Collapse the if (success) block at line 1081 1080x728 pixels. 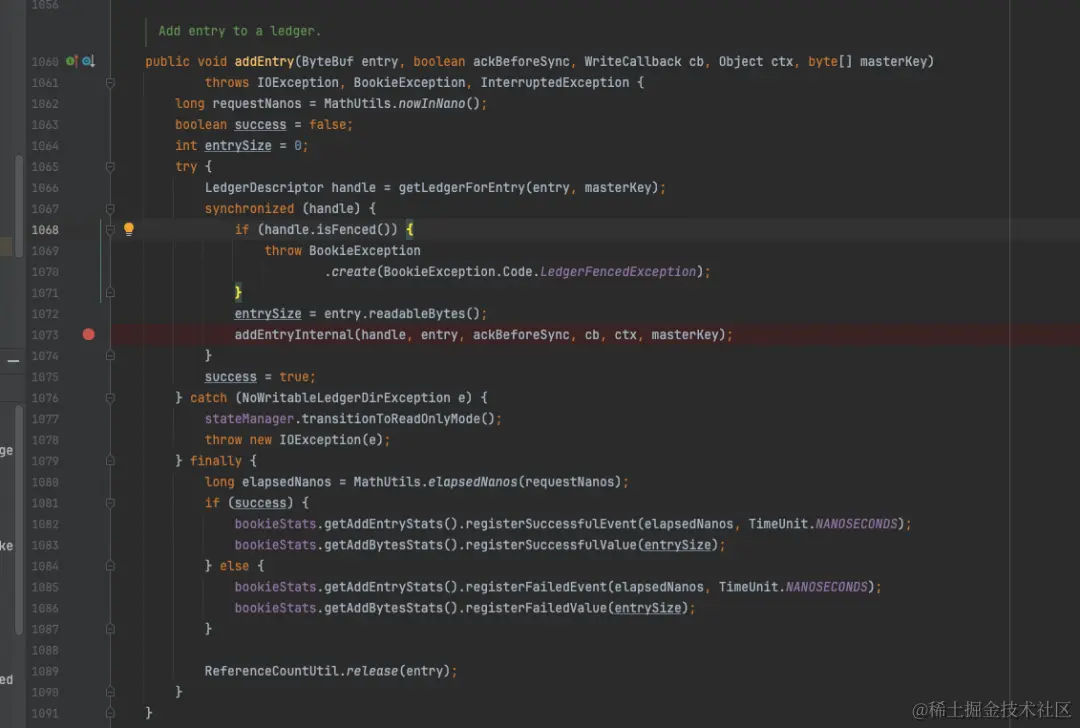coord(110,503)
